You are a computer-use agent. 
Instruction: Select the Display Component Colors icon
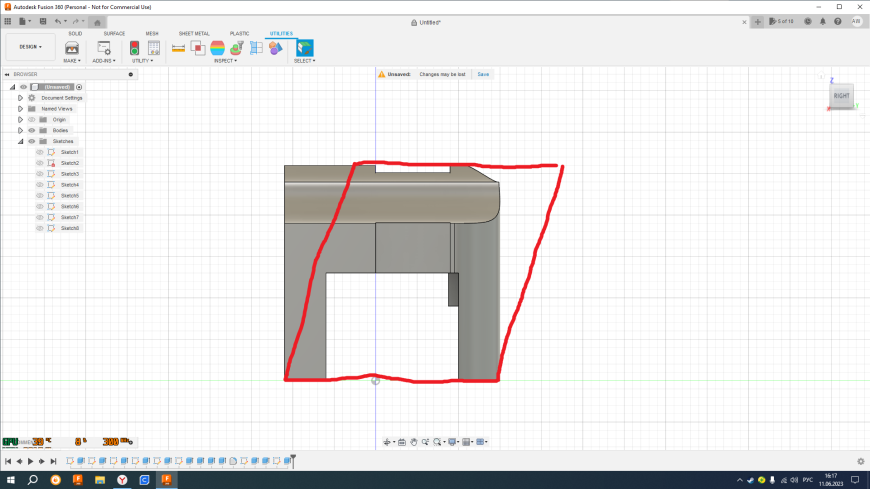pyautogui.click(x=276, y=48)
